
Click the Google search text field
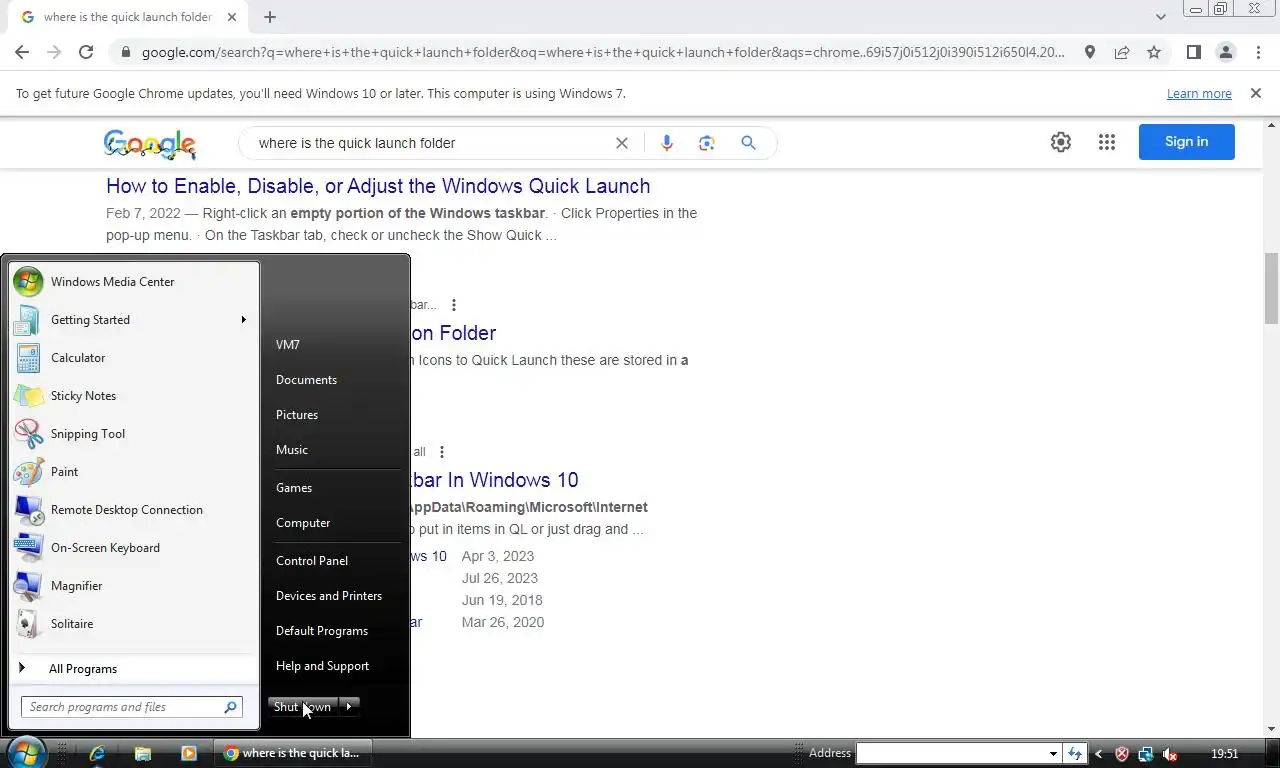pyautogui.click(x=430, y=143)
